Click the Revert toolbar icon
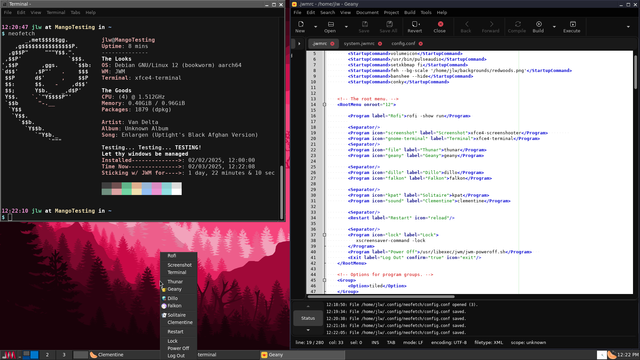The image size is (640, 360). [x=415, y=24]
